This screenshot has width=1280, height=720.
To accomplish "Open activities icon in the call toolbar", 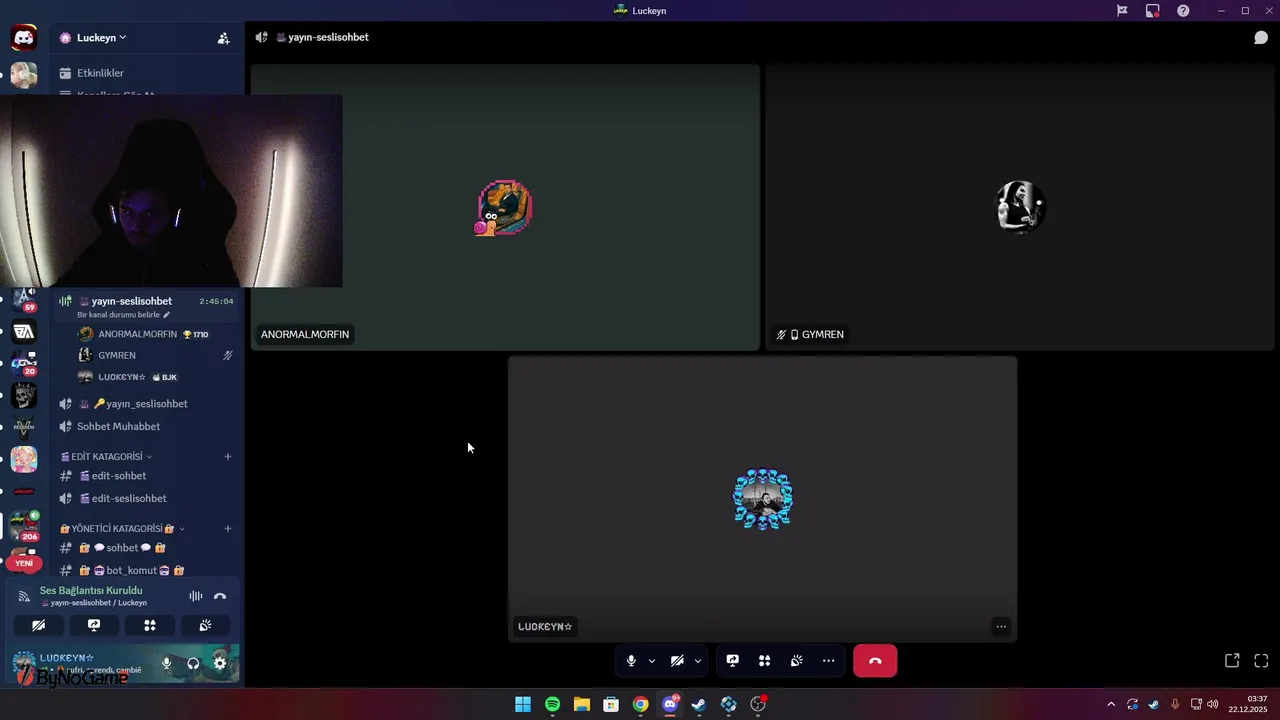I will (764, 661).
